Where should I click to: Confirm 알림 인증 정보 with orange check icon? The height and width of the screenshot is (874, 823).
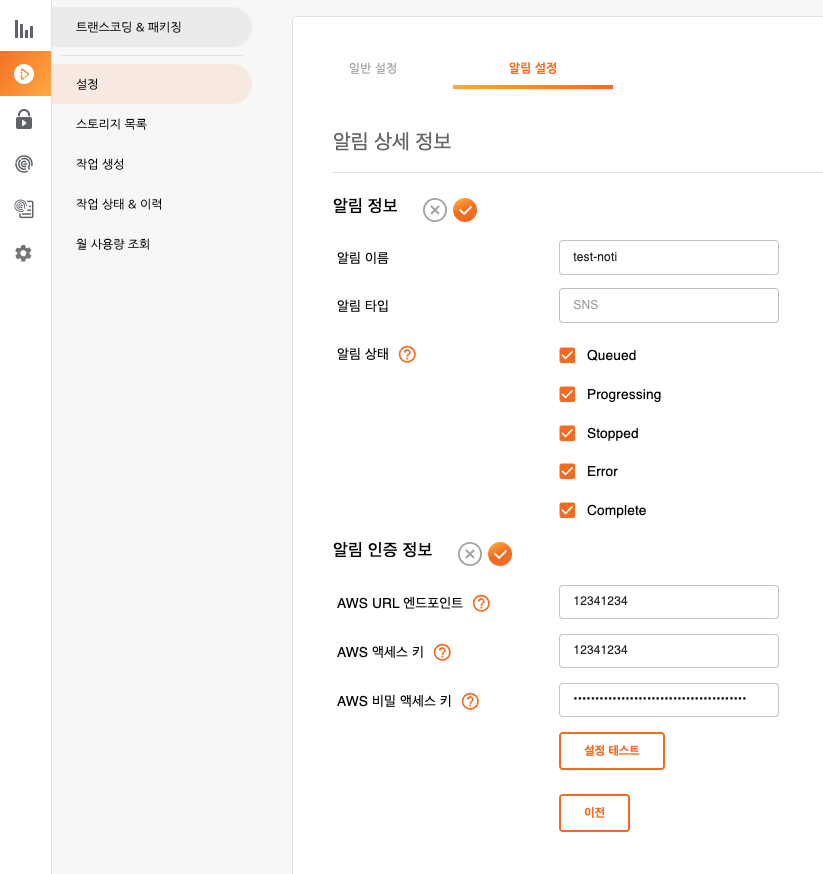tap(500, 554)
